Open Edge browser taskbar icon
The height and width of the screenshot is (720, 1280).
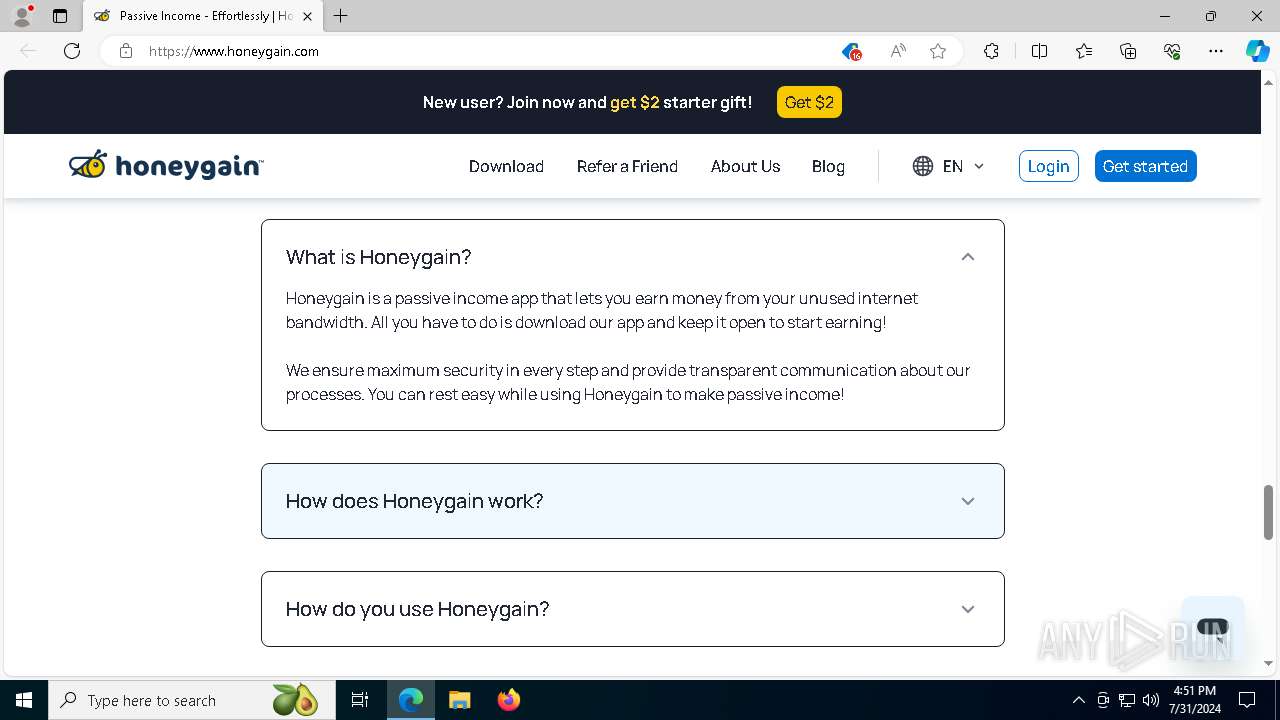tap(411, 700)
